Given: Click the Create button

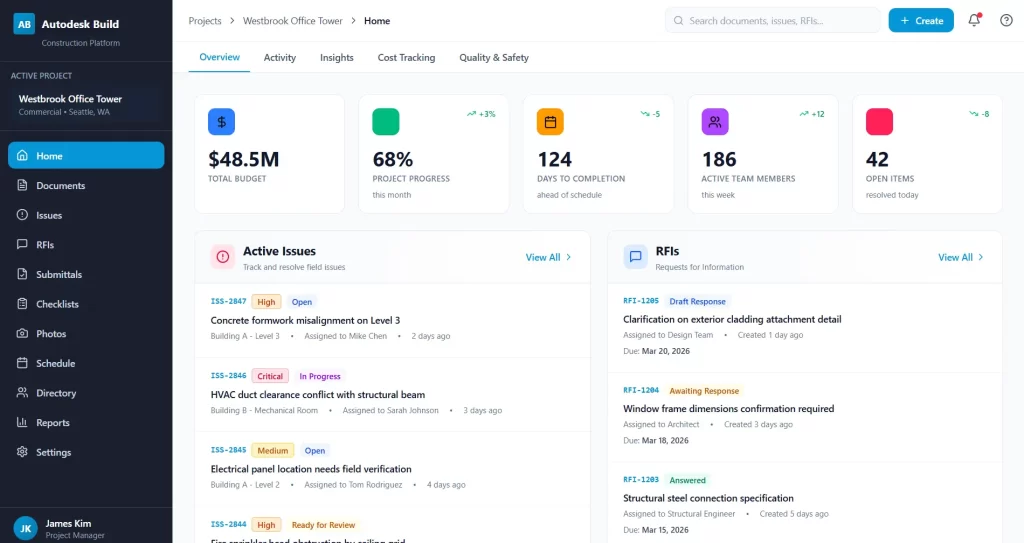Looking at the screenshot, I should (x=920, y=20).
